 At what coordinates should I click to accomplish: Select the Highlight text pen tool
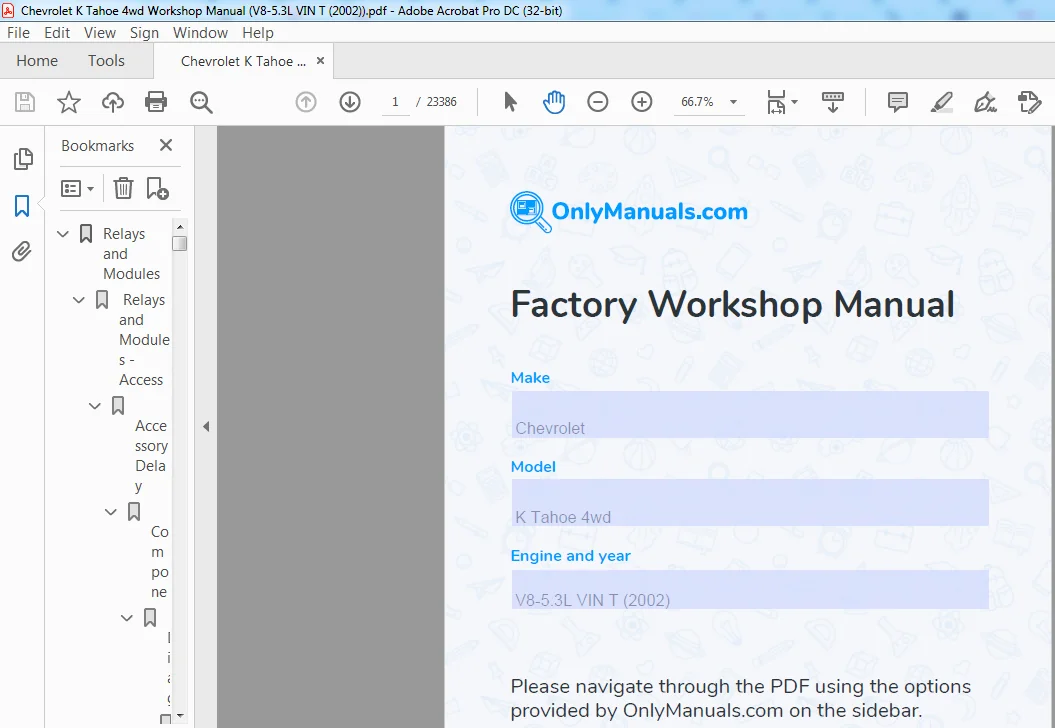[941, 102]
